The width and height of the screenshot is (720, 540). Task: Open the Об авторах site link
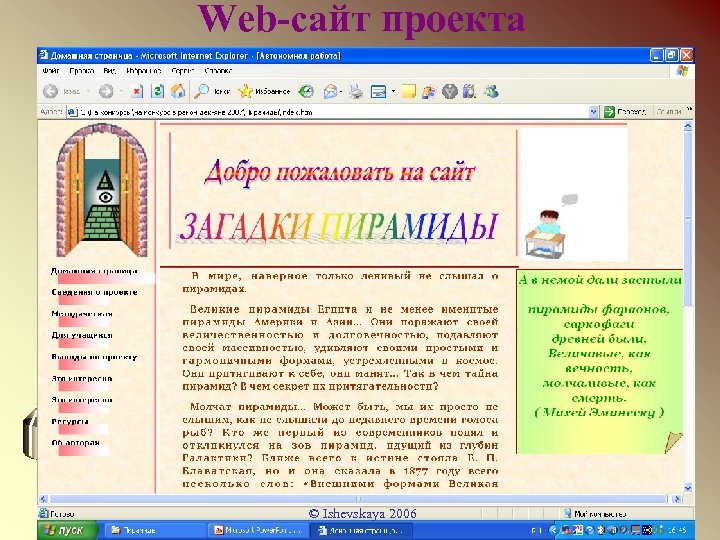tap(76, 443)
